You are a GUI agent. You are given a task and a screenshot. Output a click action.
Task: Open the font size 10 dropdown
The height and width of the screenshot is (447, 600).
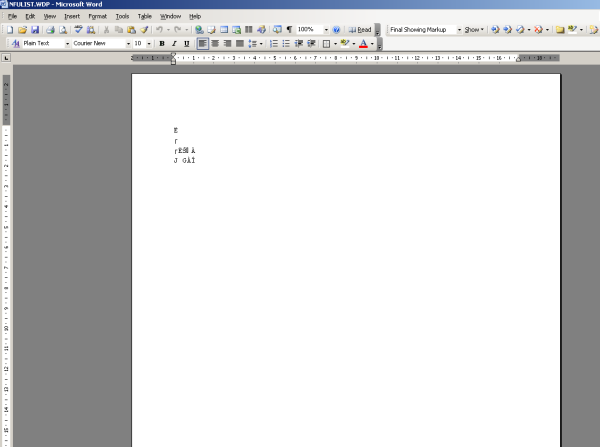[x=149, y=44]
